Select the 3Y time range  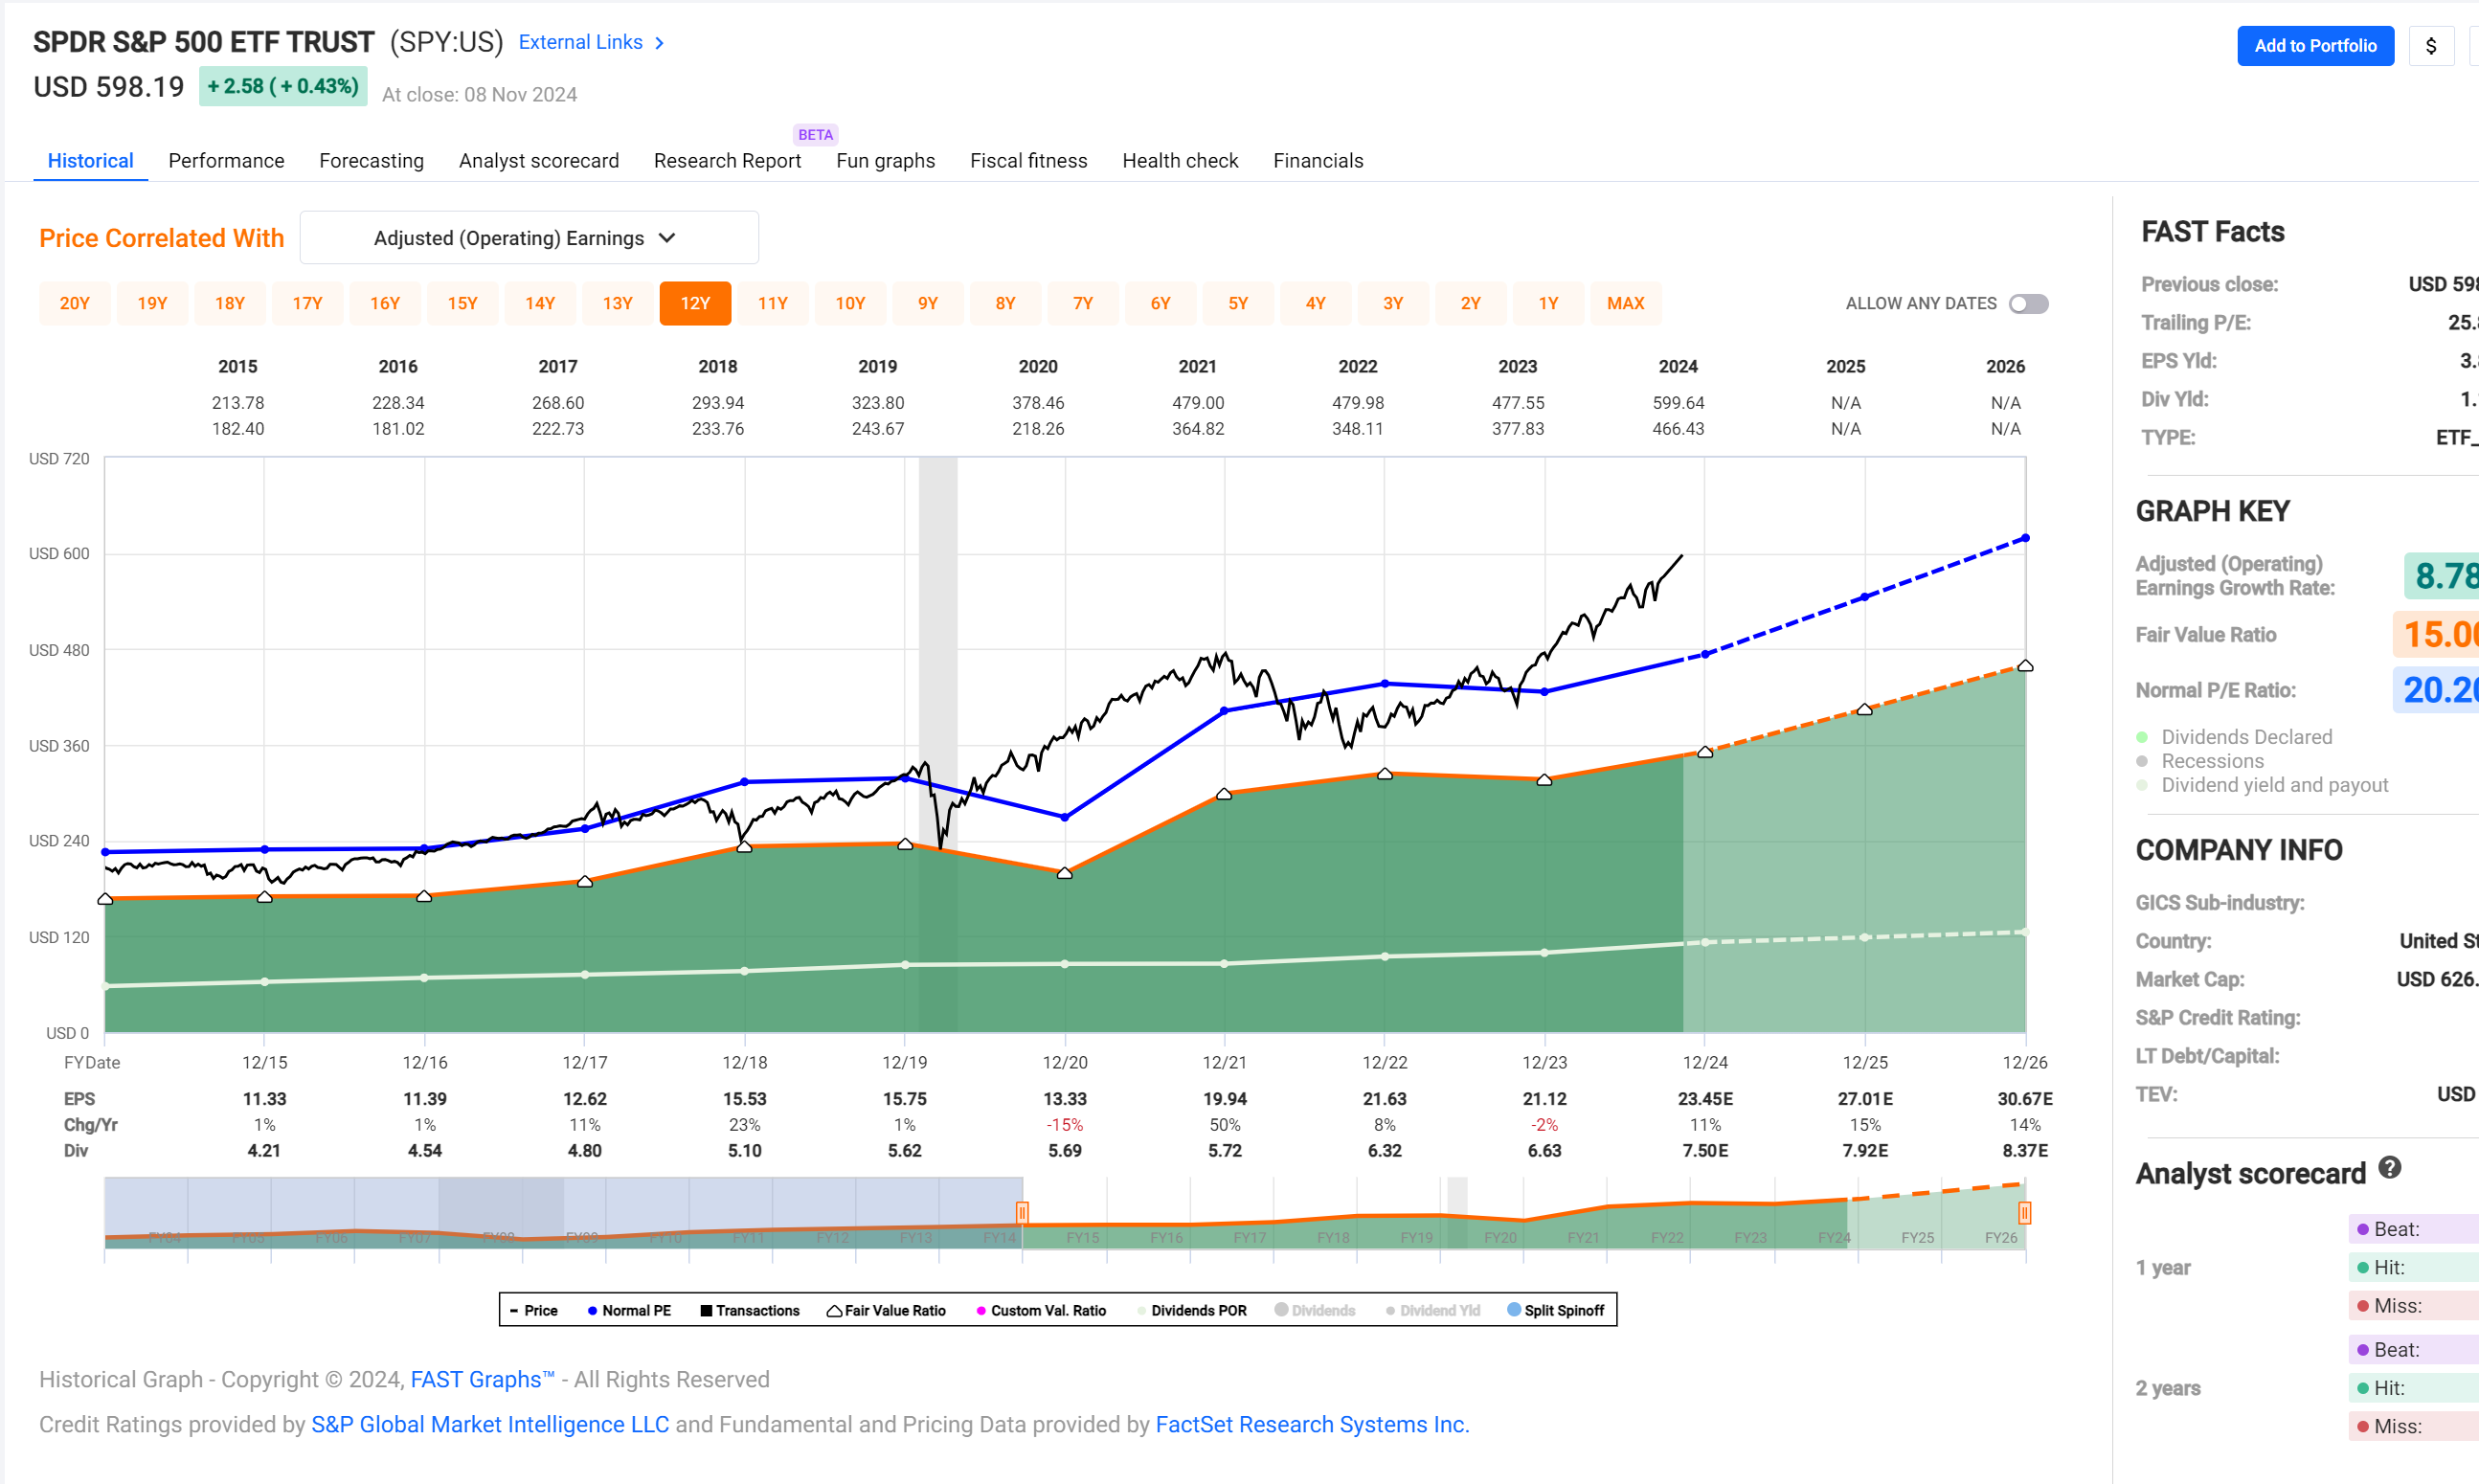pyautogui.click(x=1393, y=304)
